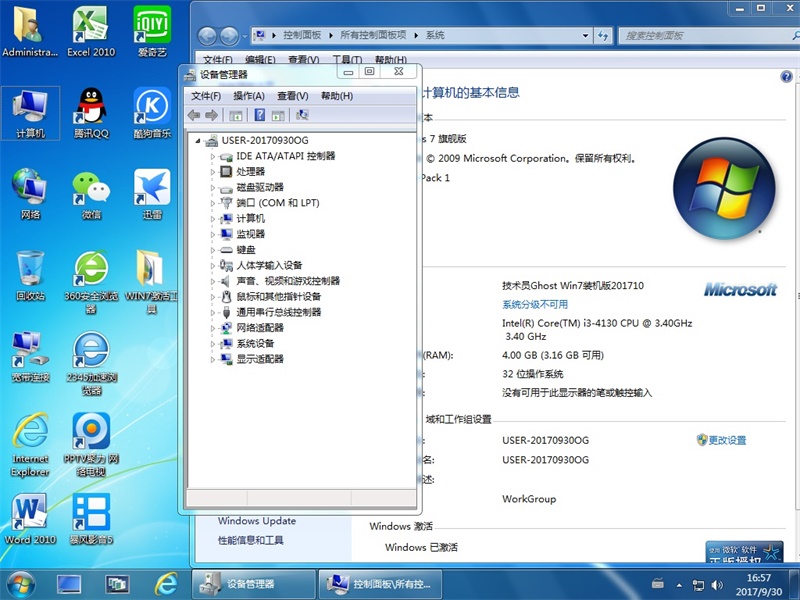Click the 系统分级不可用 rating link
800x600 pixels.
[535, 304]
